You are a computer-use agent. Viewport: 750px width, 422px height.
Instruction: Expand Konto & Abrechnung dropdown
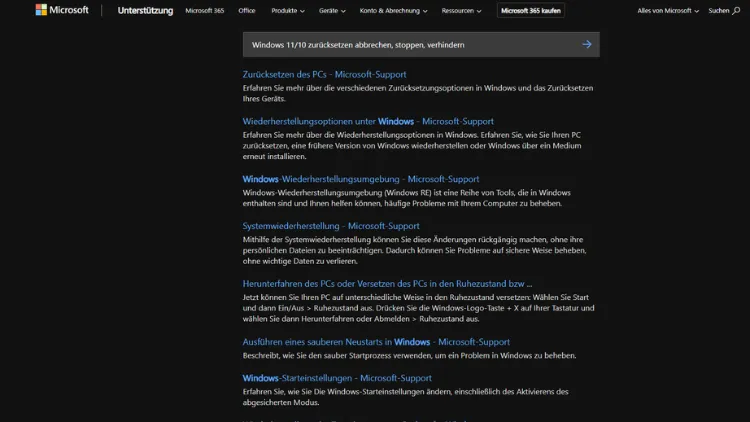(394, 11)
